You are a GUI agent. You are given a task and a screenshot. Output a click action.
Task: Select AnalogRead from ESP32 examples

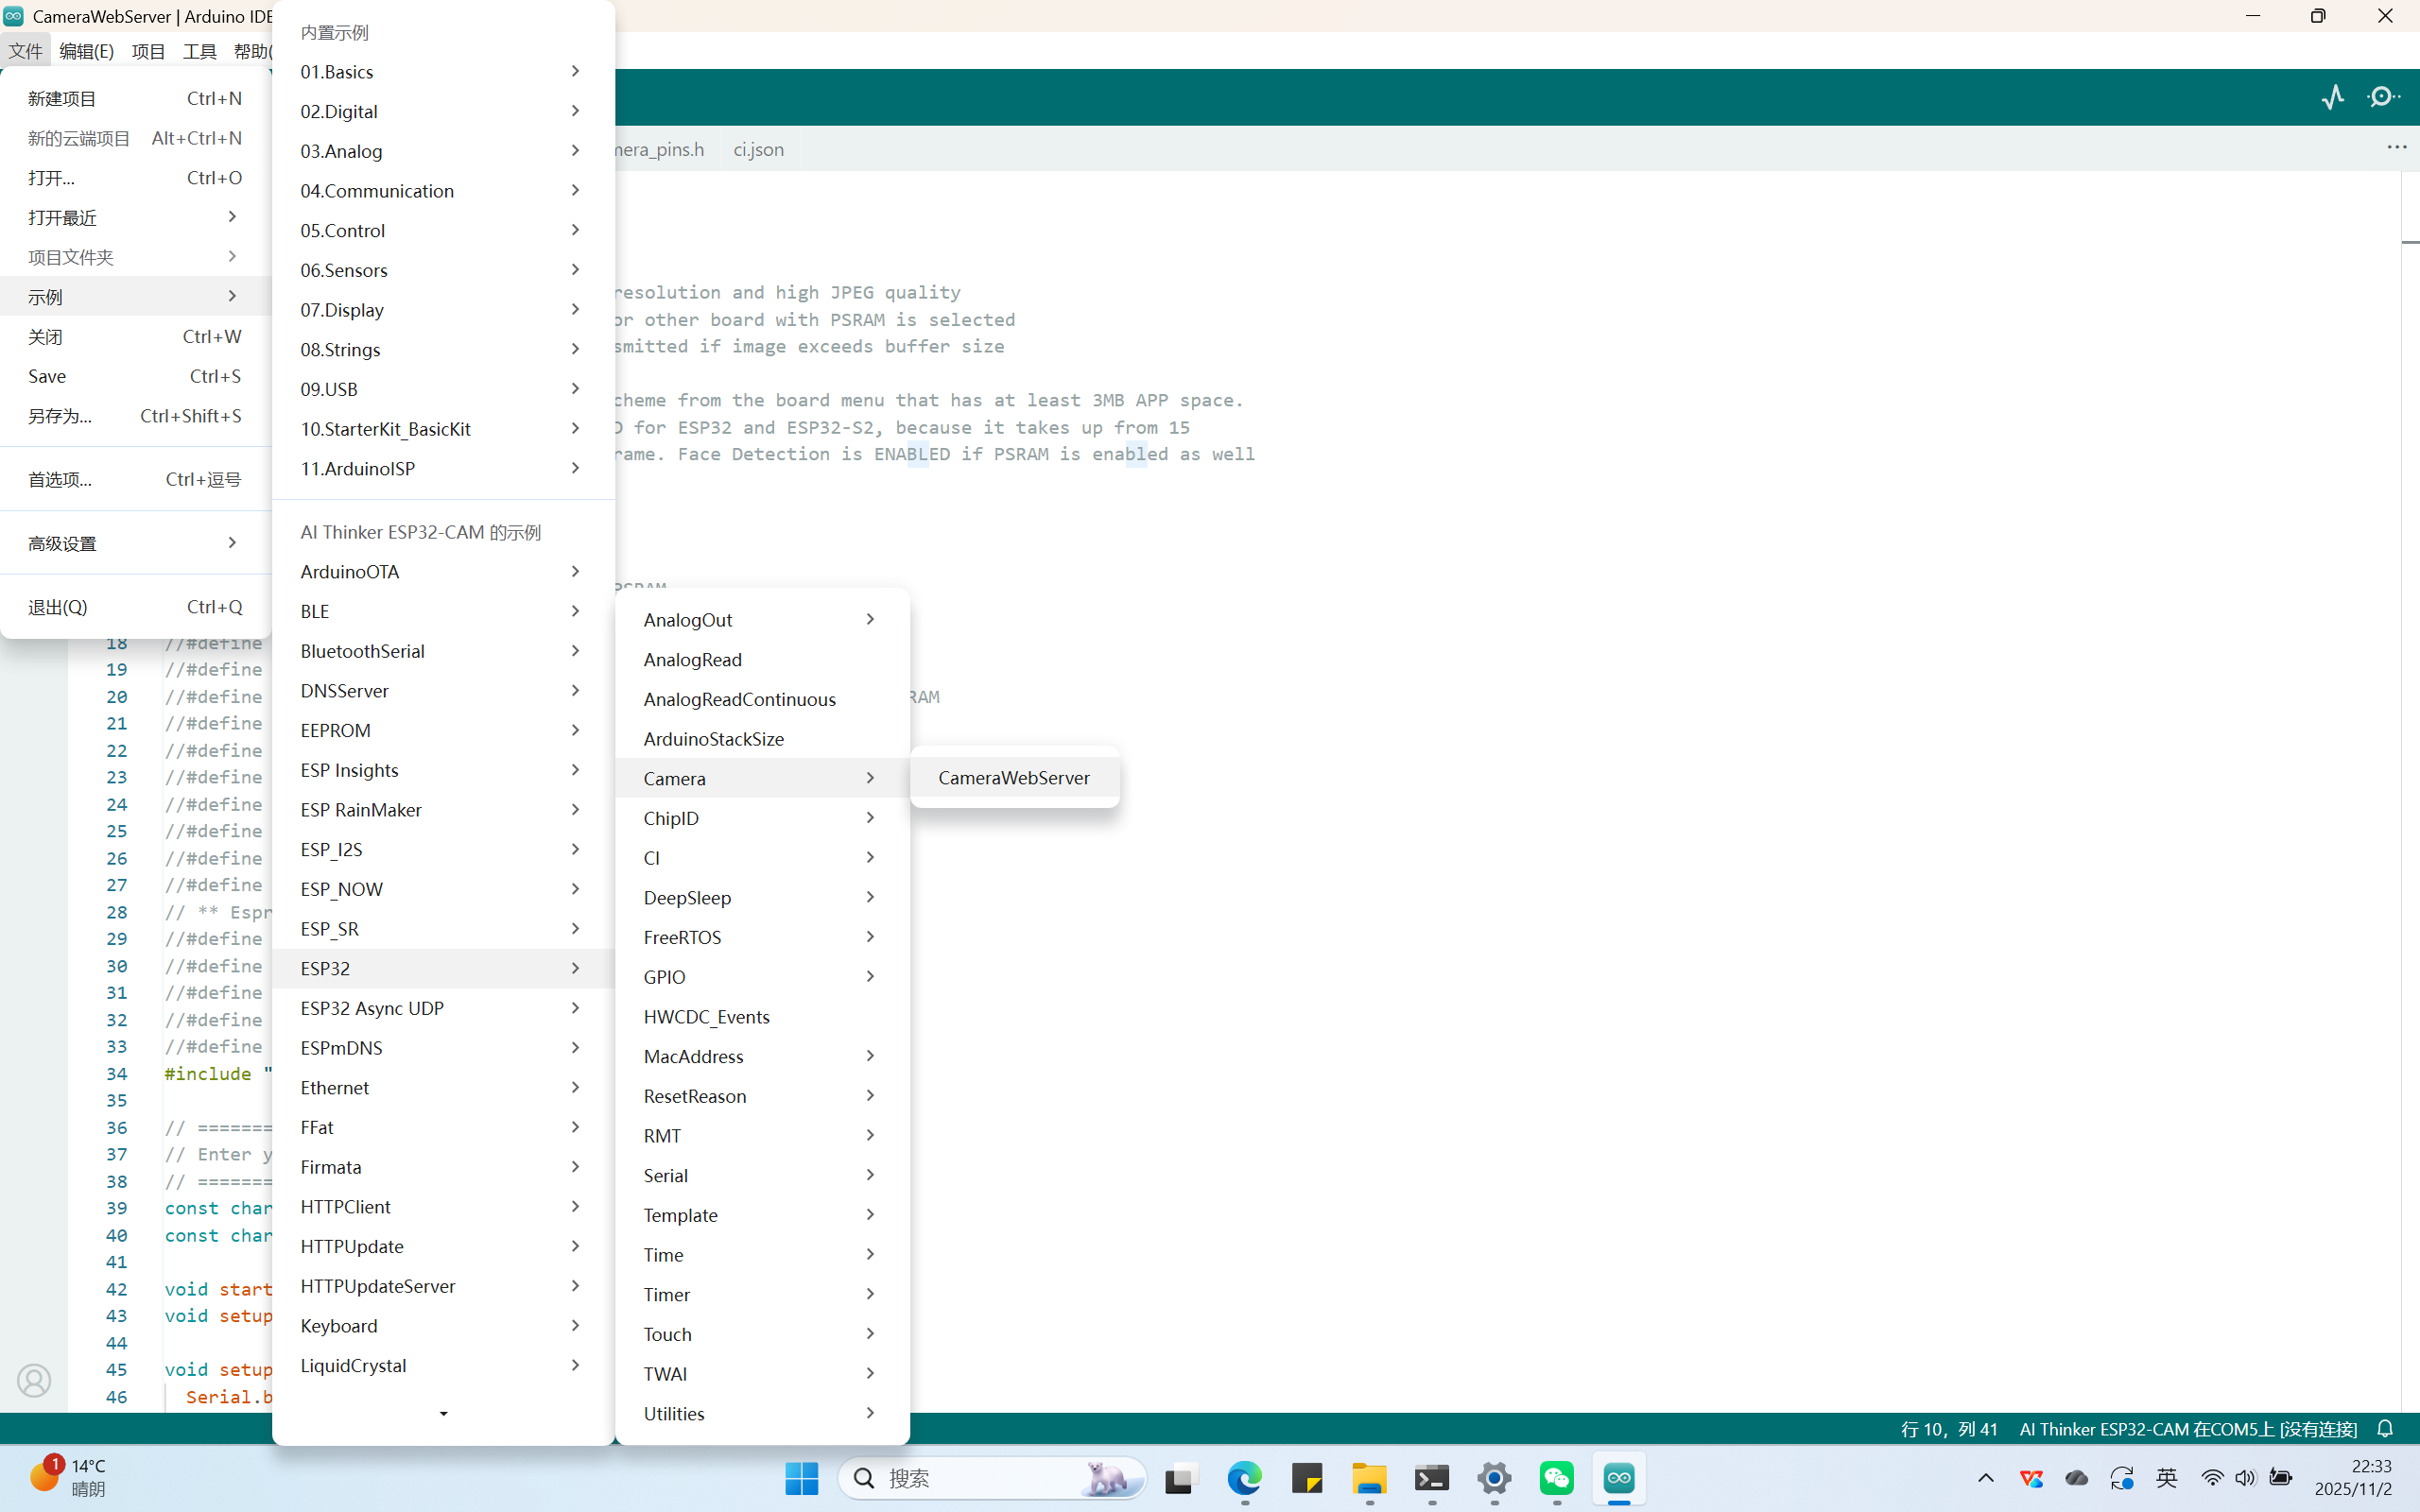[x=692, y=659]
